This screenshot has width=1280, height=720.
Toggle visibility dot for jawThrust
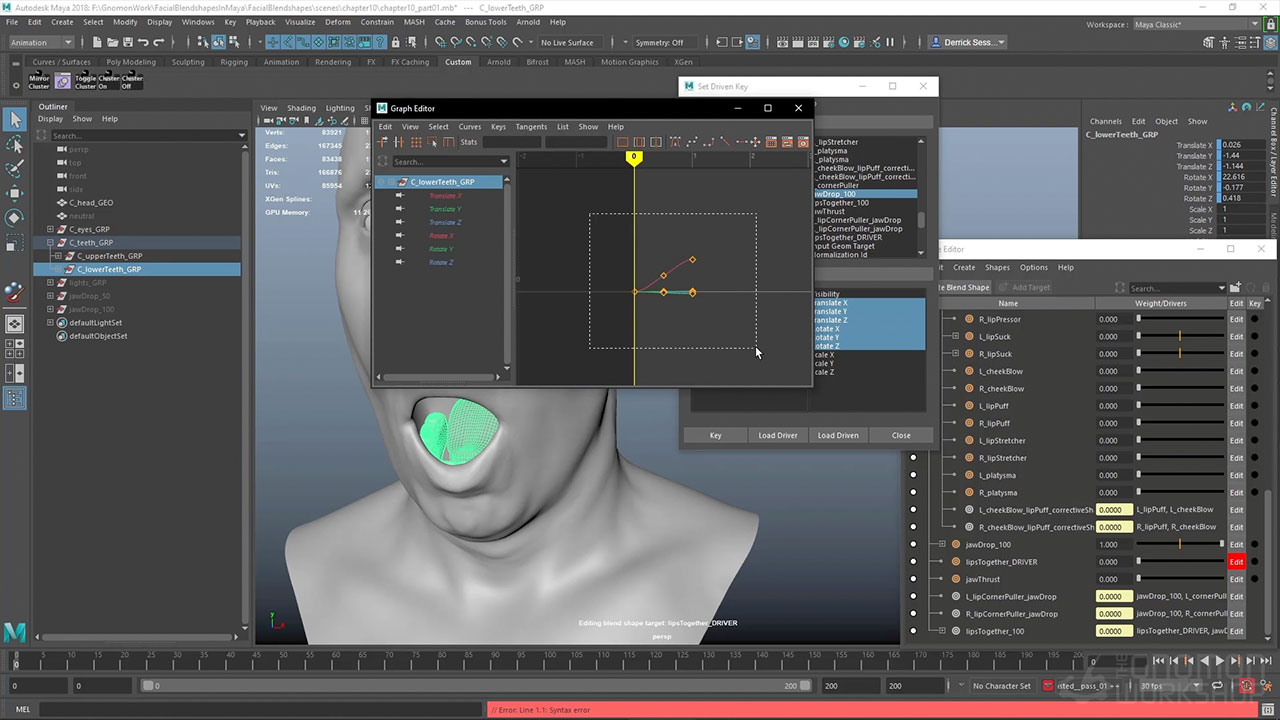click(913, 579)
